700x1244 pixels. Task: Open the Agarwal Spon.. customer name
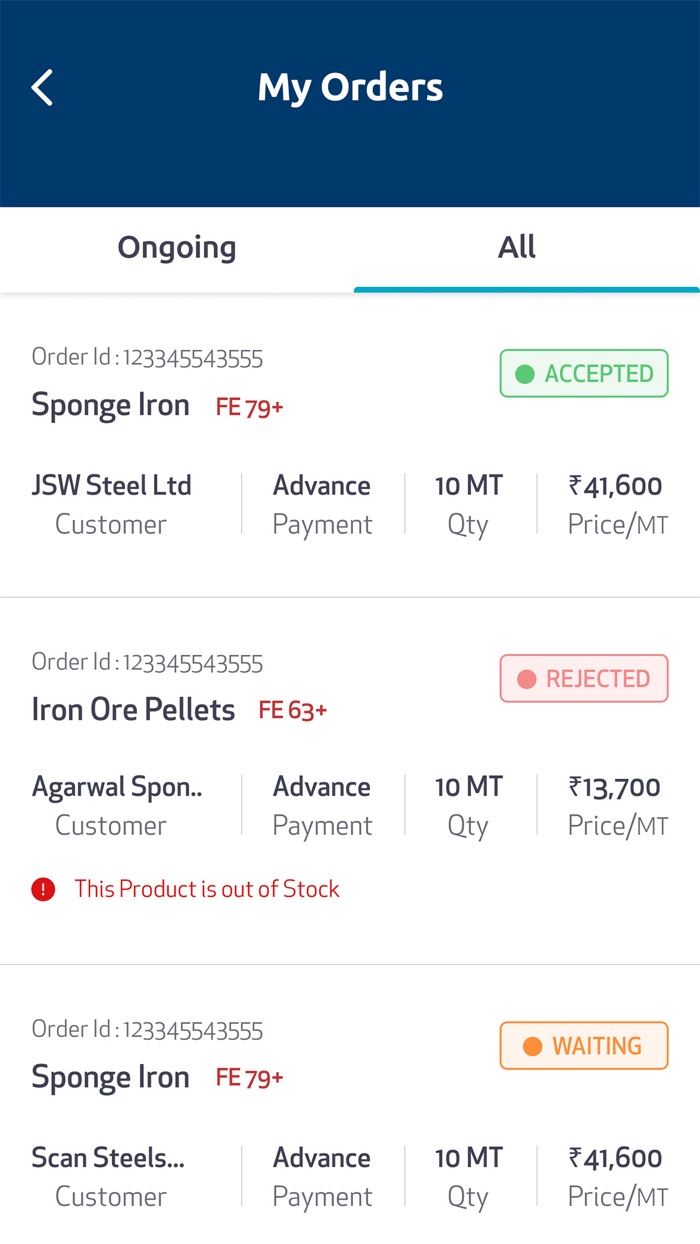click(x=117, y=787)
